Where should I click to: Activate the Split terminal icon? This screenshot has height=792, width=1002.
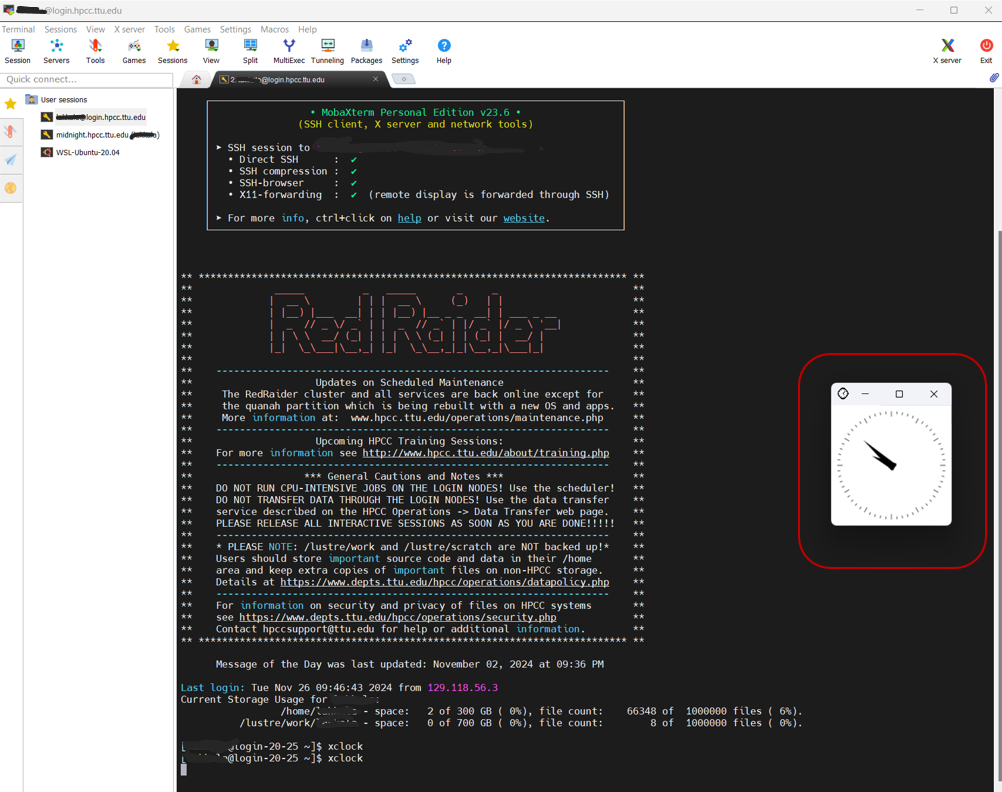pyautogui.click(x=250, y=51)
